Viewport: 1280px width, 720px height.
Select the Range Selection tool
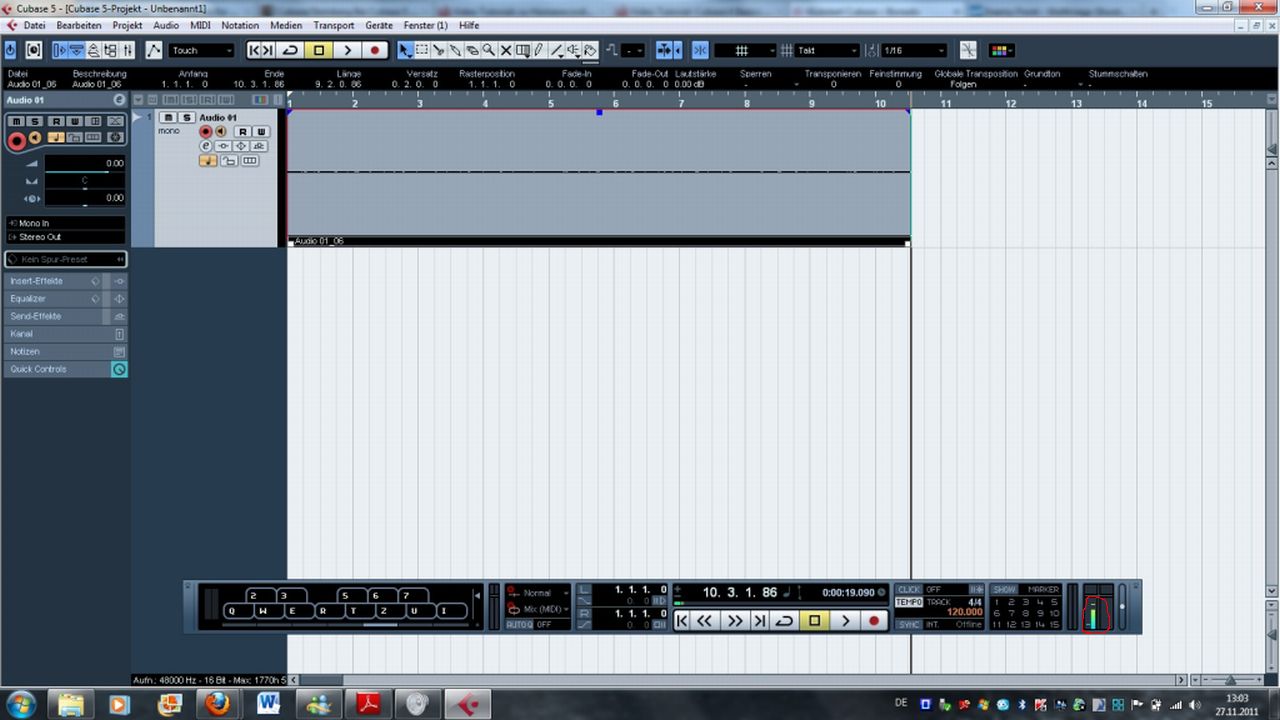(x=422, y=50)
